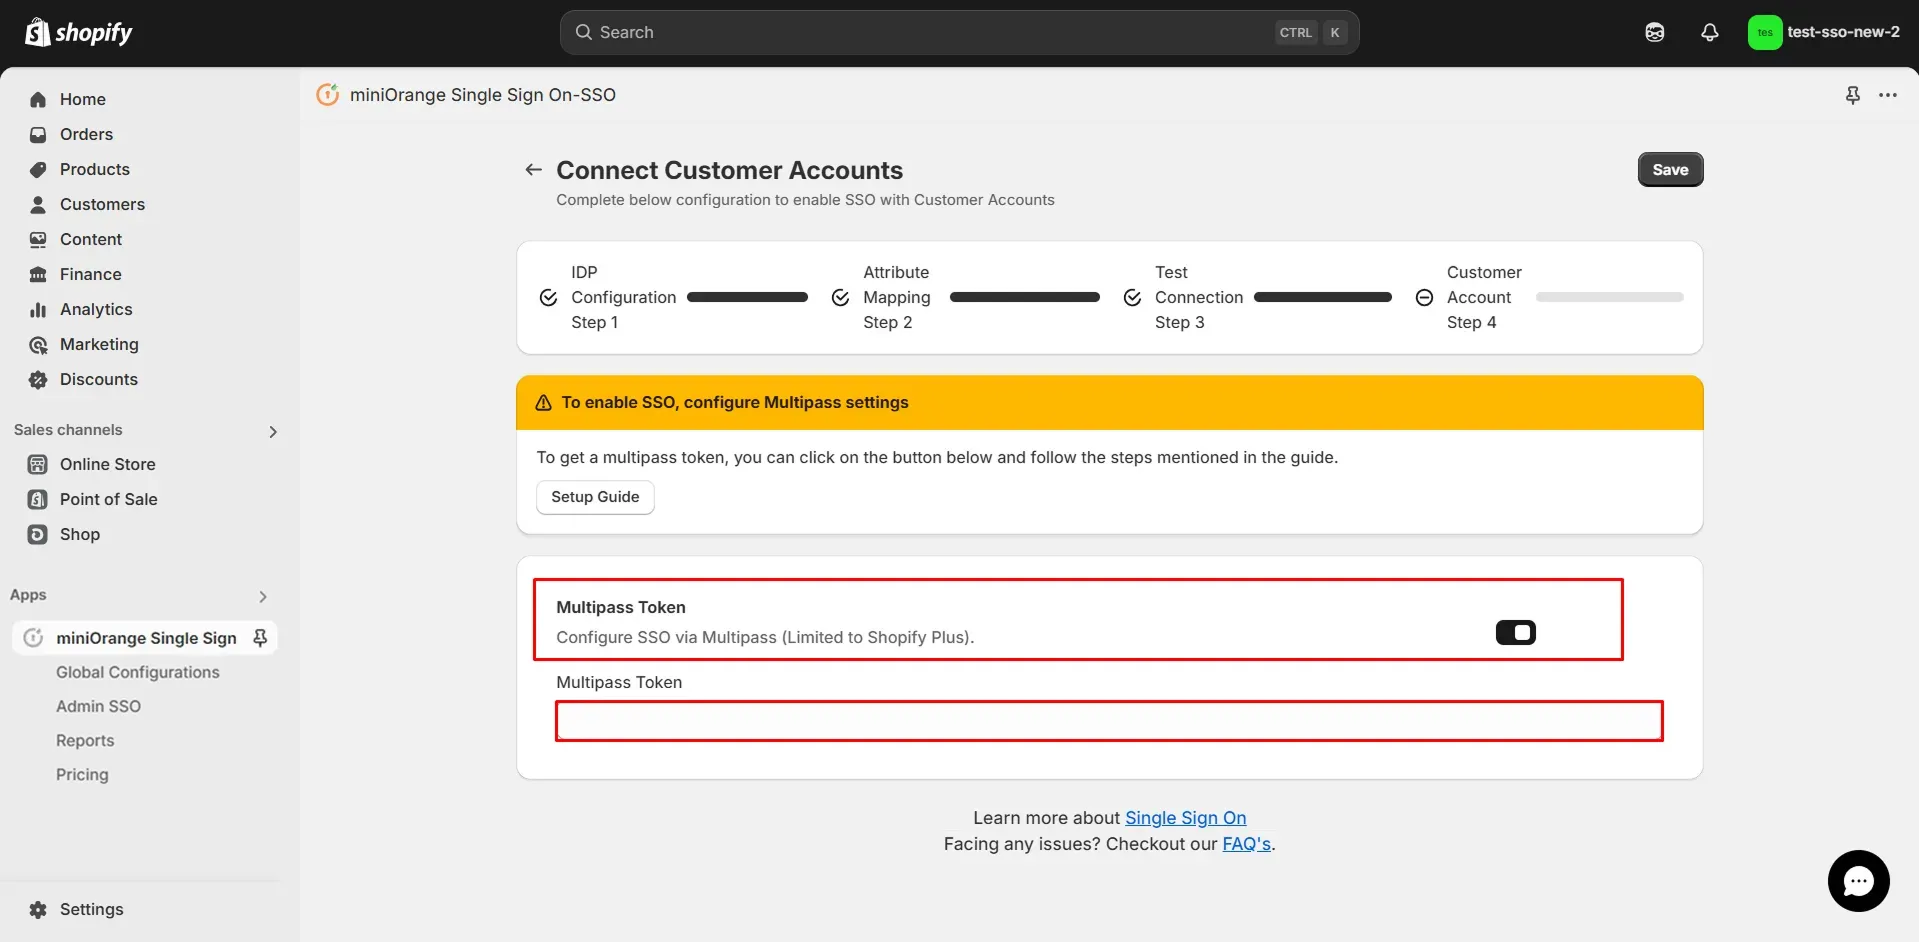The height and width of the screenshot is (942, 1919).
Task: Click the Point of Sale icon
Action: coord(38,499)
